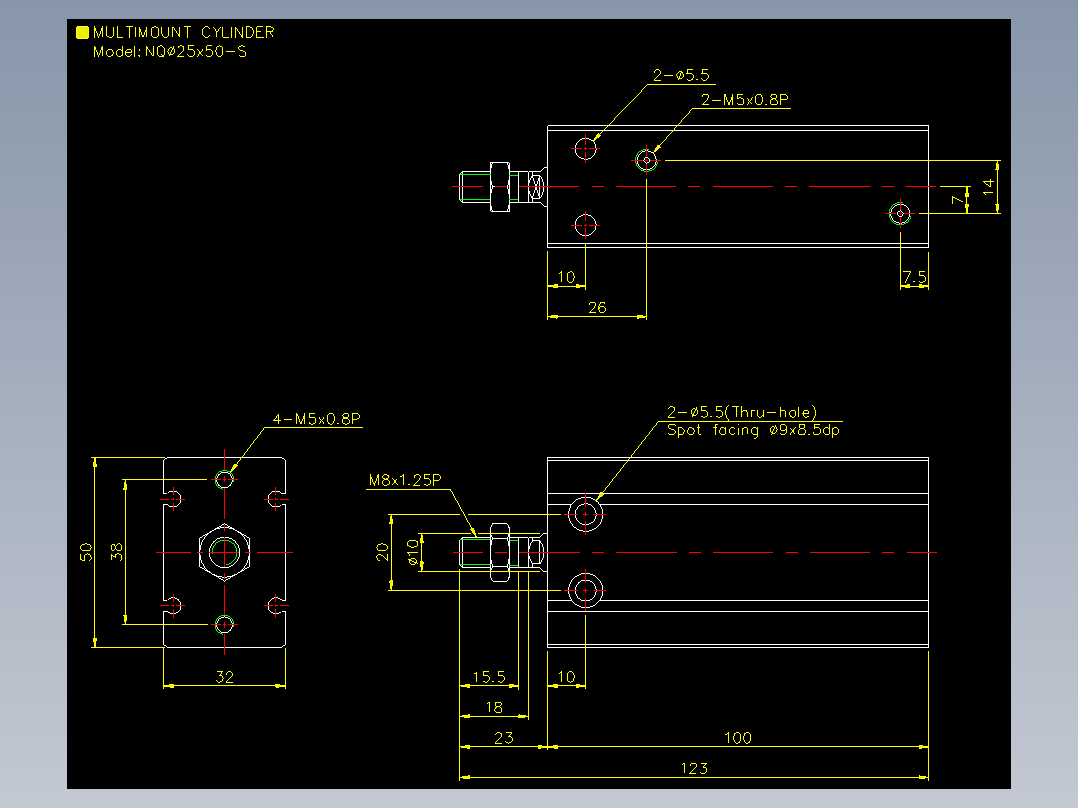Viewport: 1078px width, 808px height.
Task: Click the 10 dimension right of 15.5
Action: [x=566, y=677]
